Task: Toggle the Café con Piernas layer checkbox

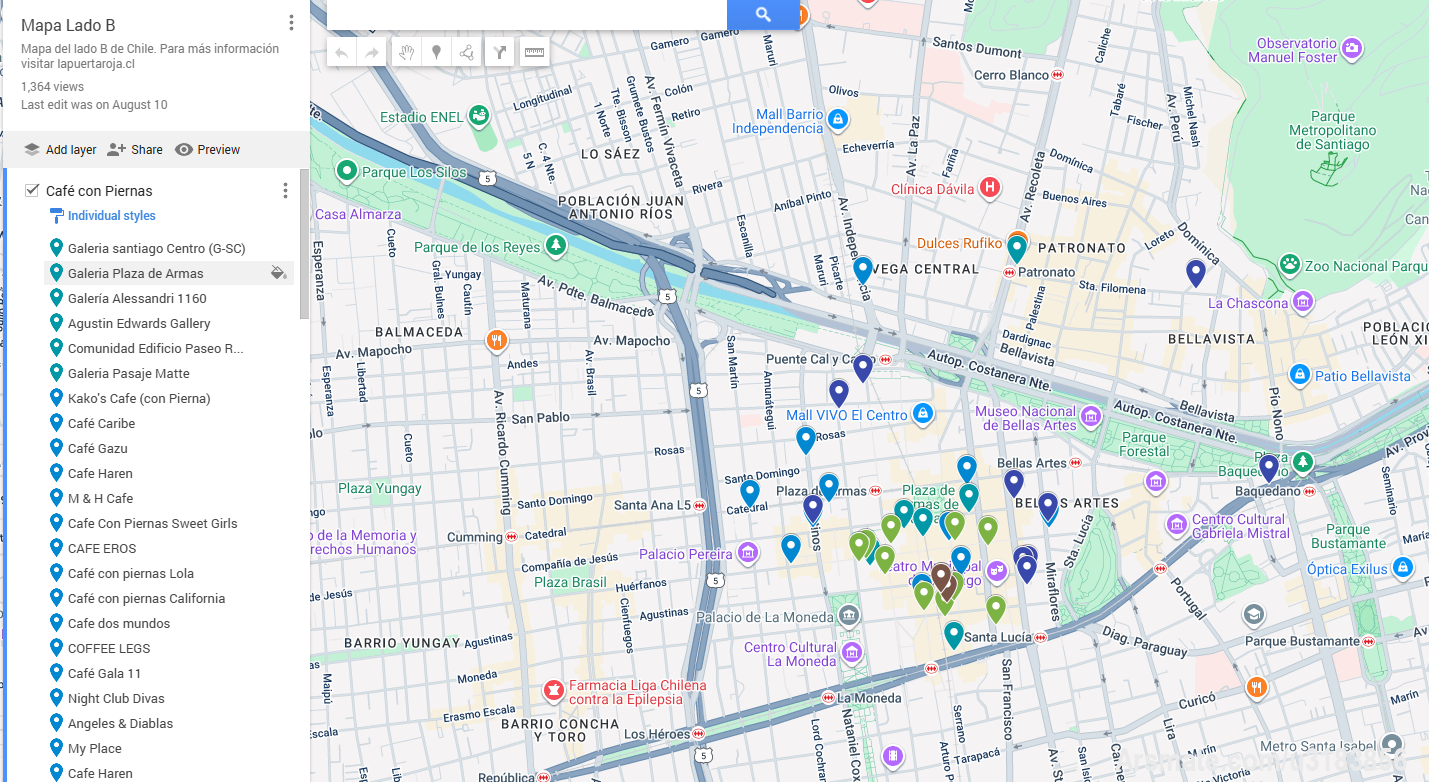Action: (x=32, y=190)
